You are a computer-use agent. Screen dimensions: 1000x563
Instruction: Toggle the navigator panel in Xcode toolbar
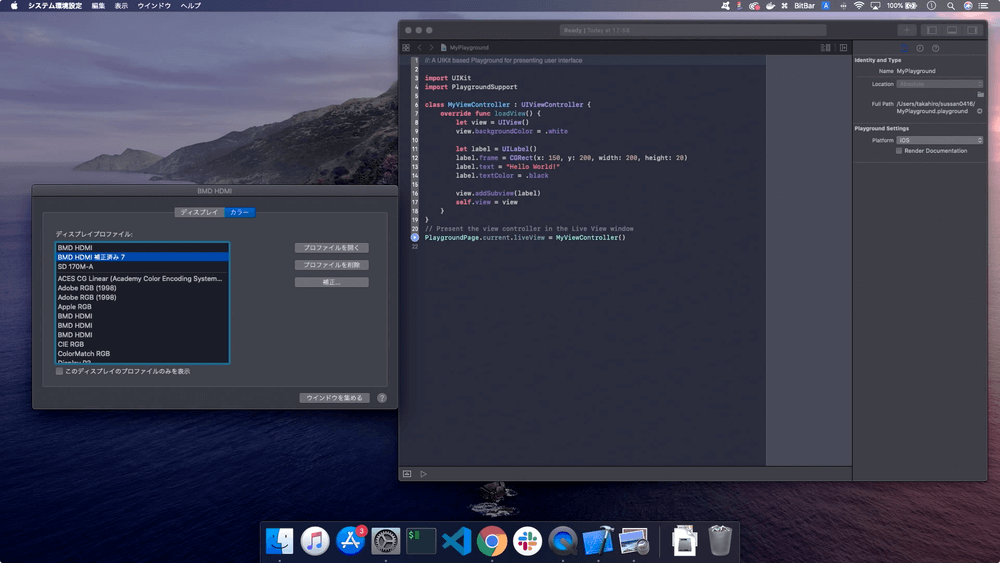pos(930,31)
